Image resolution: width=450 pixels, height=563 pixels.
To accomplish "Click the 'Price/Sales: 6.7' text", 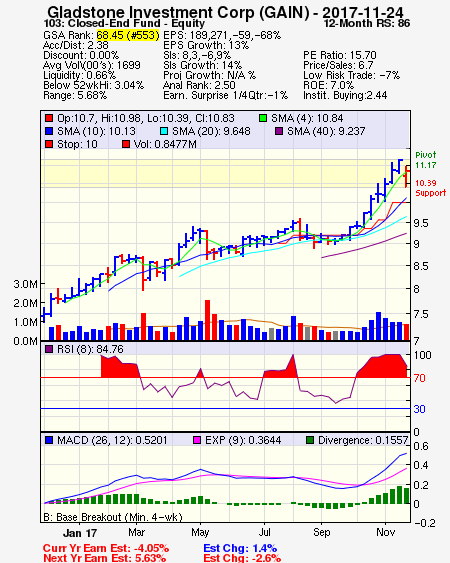I will 338,65.
